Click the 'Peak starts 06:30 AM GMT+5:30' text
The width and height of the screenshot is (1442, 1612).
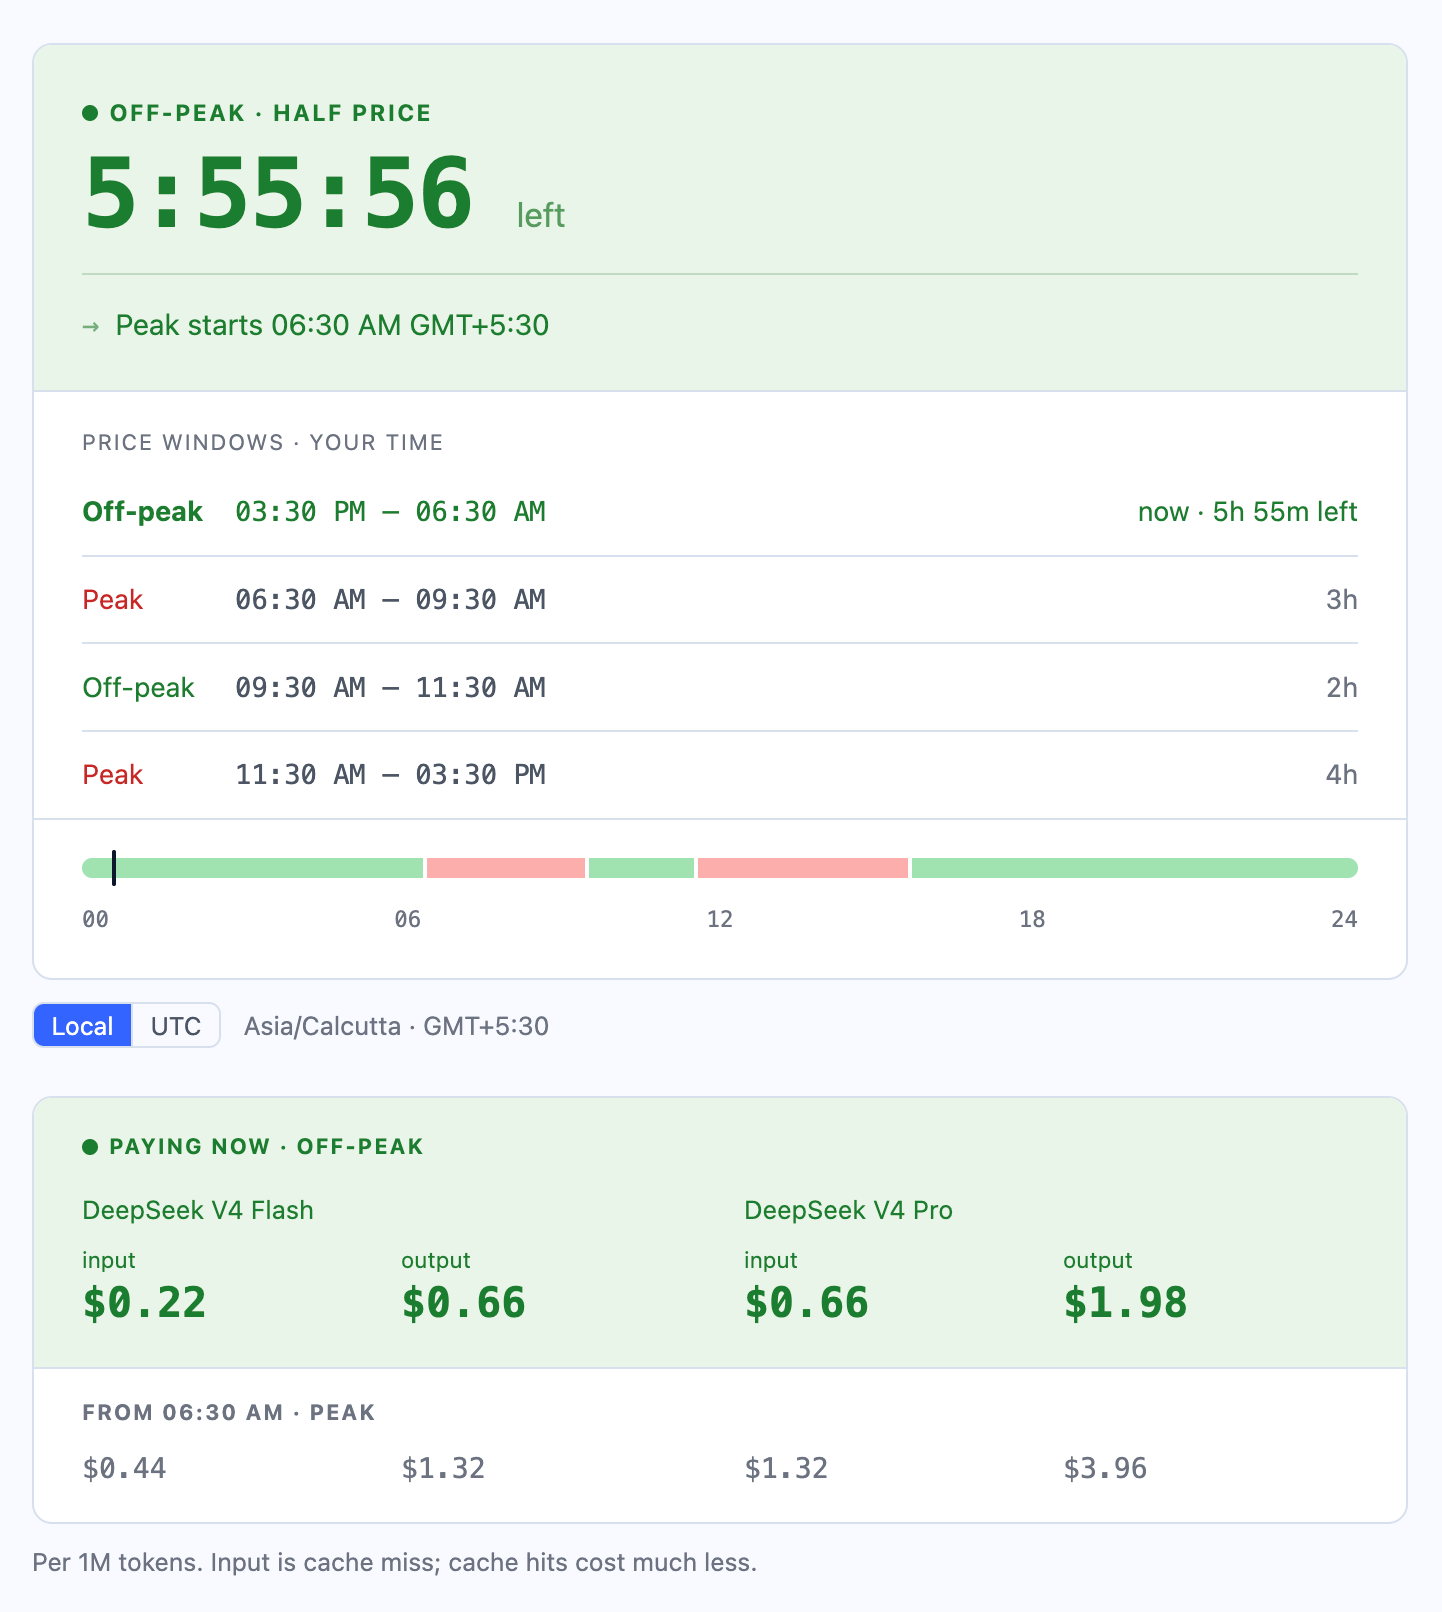tap(332, 325)
